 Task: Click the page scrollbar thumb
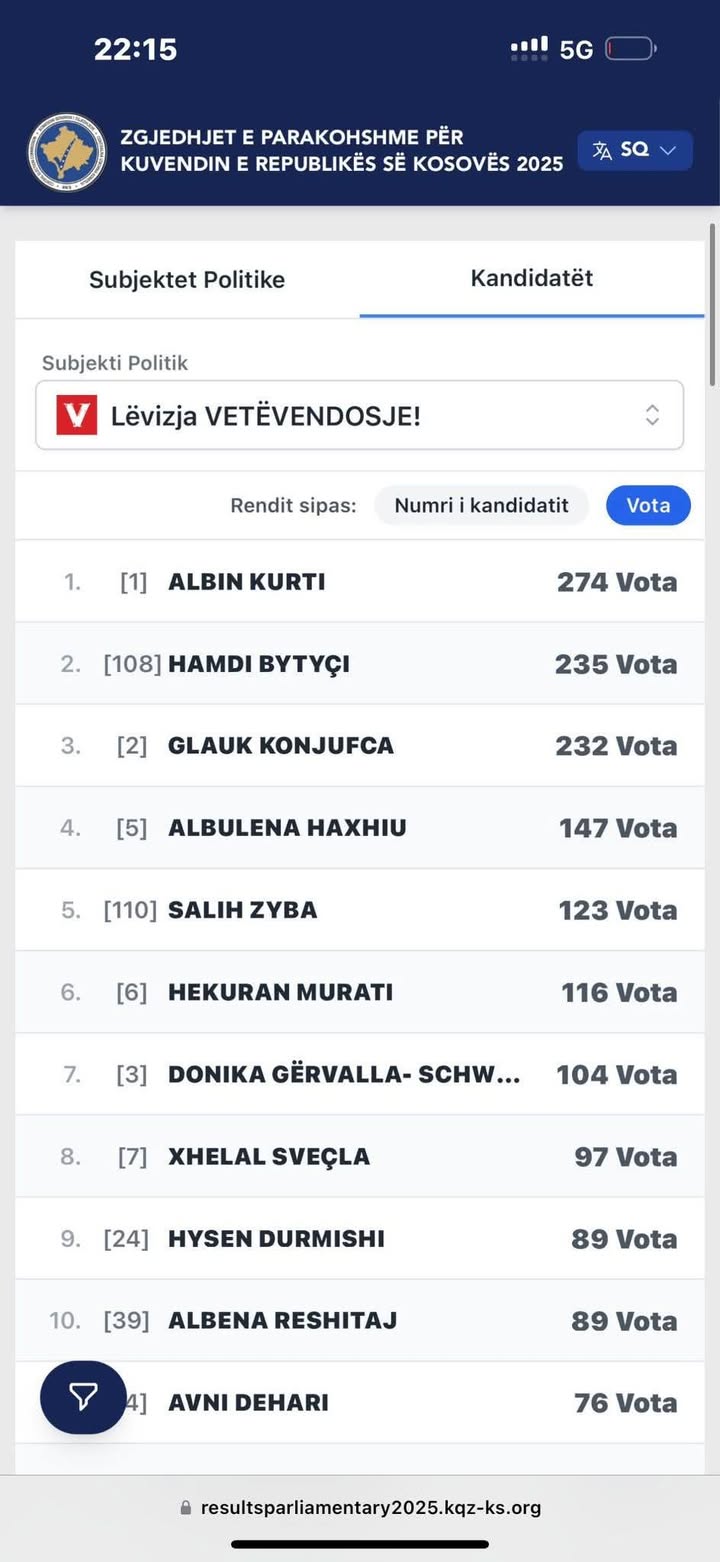pos(712,305)
